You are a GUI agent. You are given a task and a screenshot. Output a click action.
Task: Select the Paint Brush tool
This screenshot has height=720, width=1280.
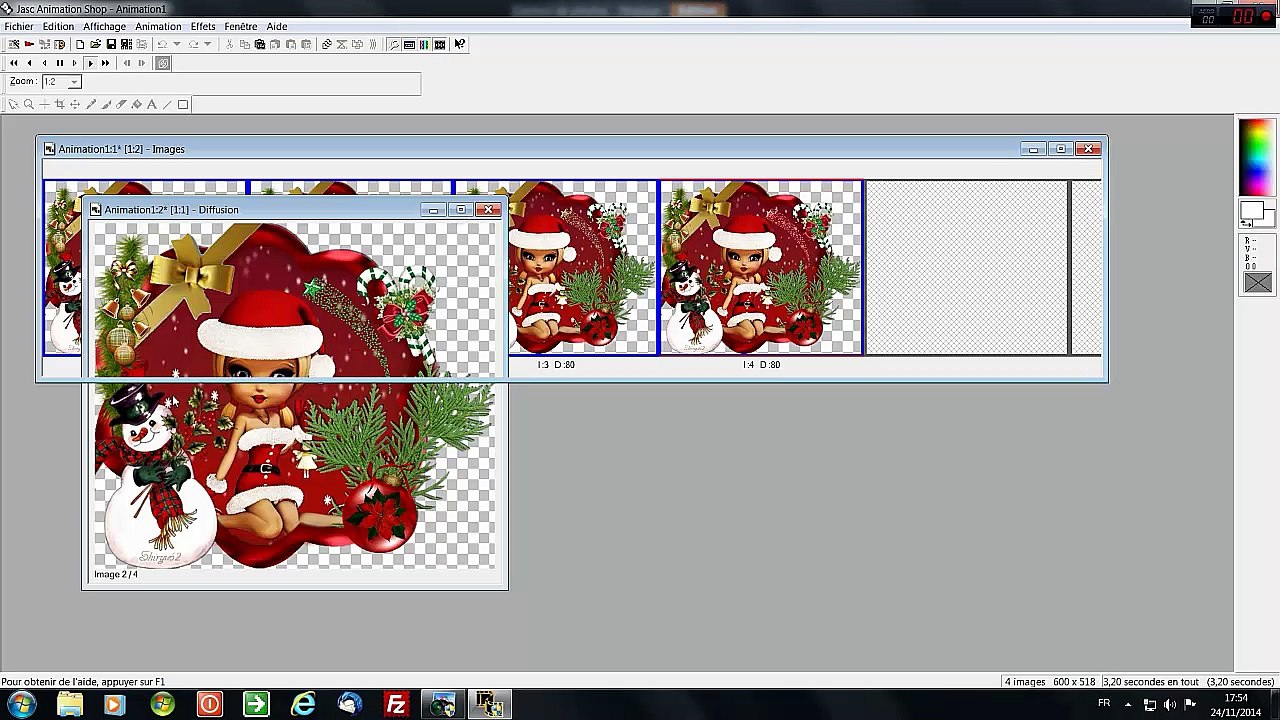[107, 104]
